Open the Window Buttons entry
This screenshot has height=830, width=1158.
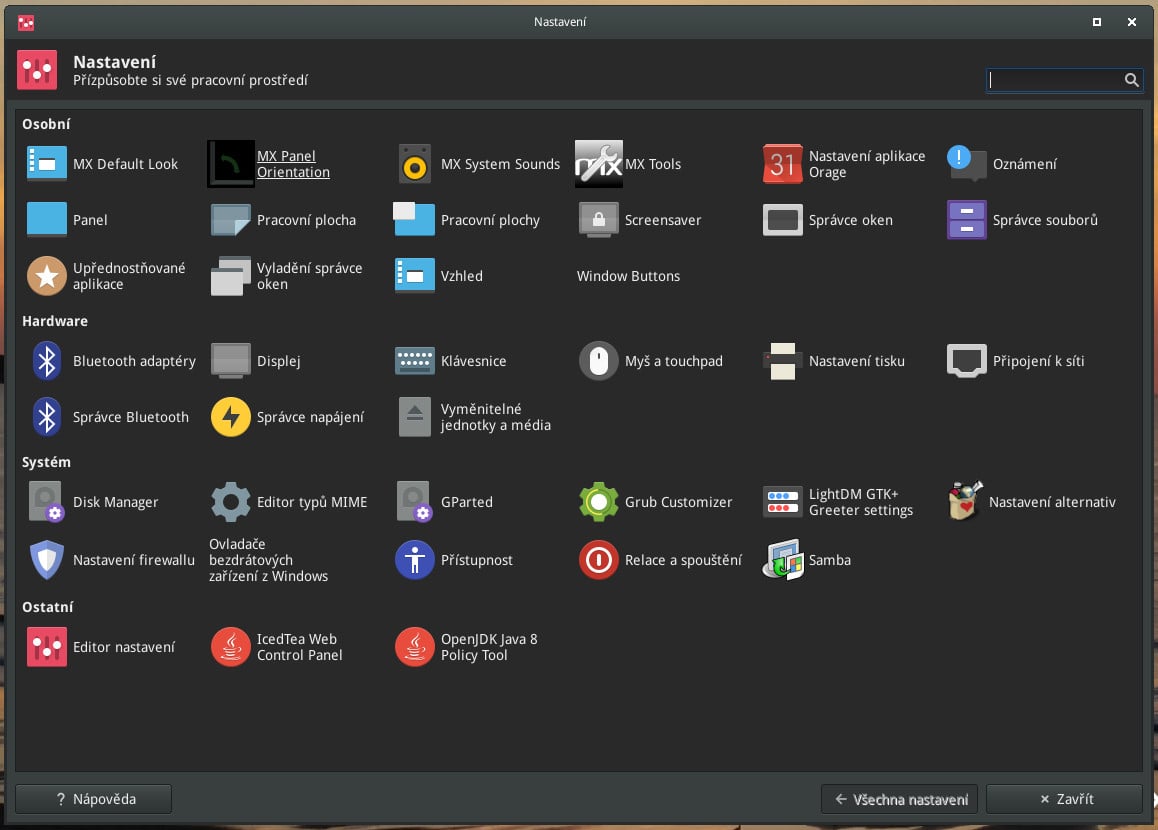628,276
